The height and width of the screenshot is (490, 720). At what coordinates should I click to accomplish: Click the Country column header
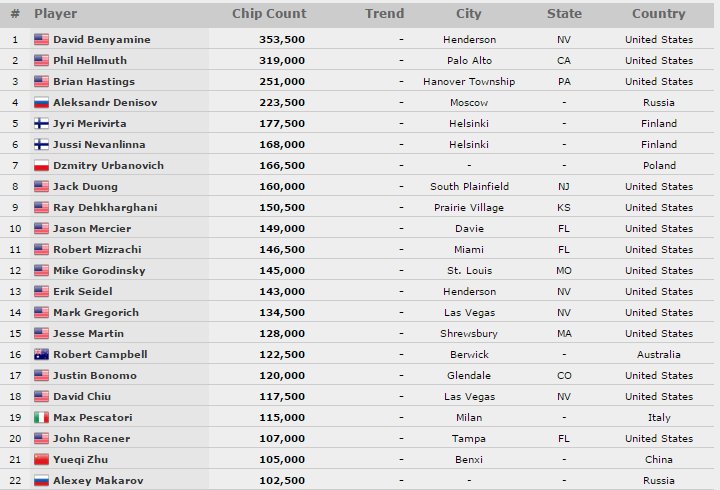658,14
